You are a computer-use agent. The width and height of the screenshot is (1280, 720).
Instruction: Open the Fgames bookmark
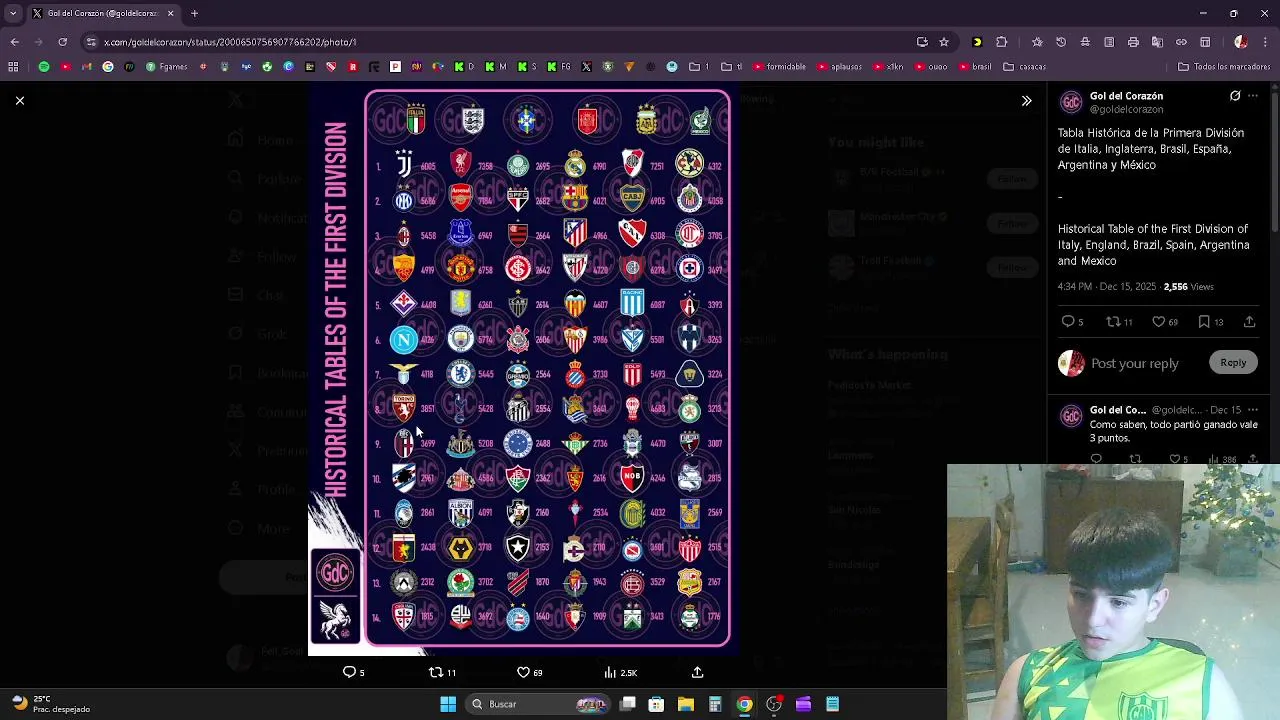(x=166, y=67)
